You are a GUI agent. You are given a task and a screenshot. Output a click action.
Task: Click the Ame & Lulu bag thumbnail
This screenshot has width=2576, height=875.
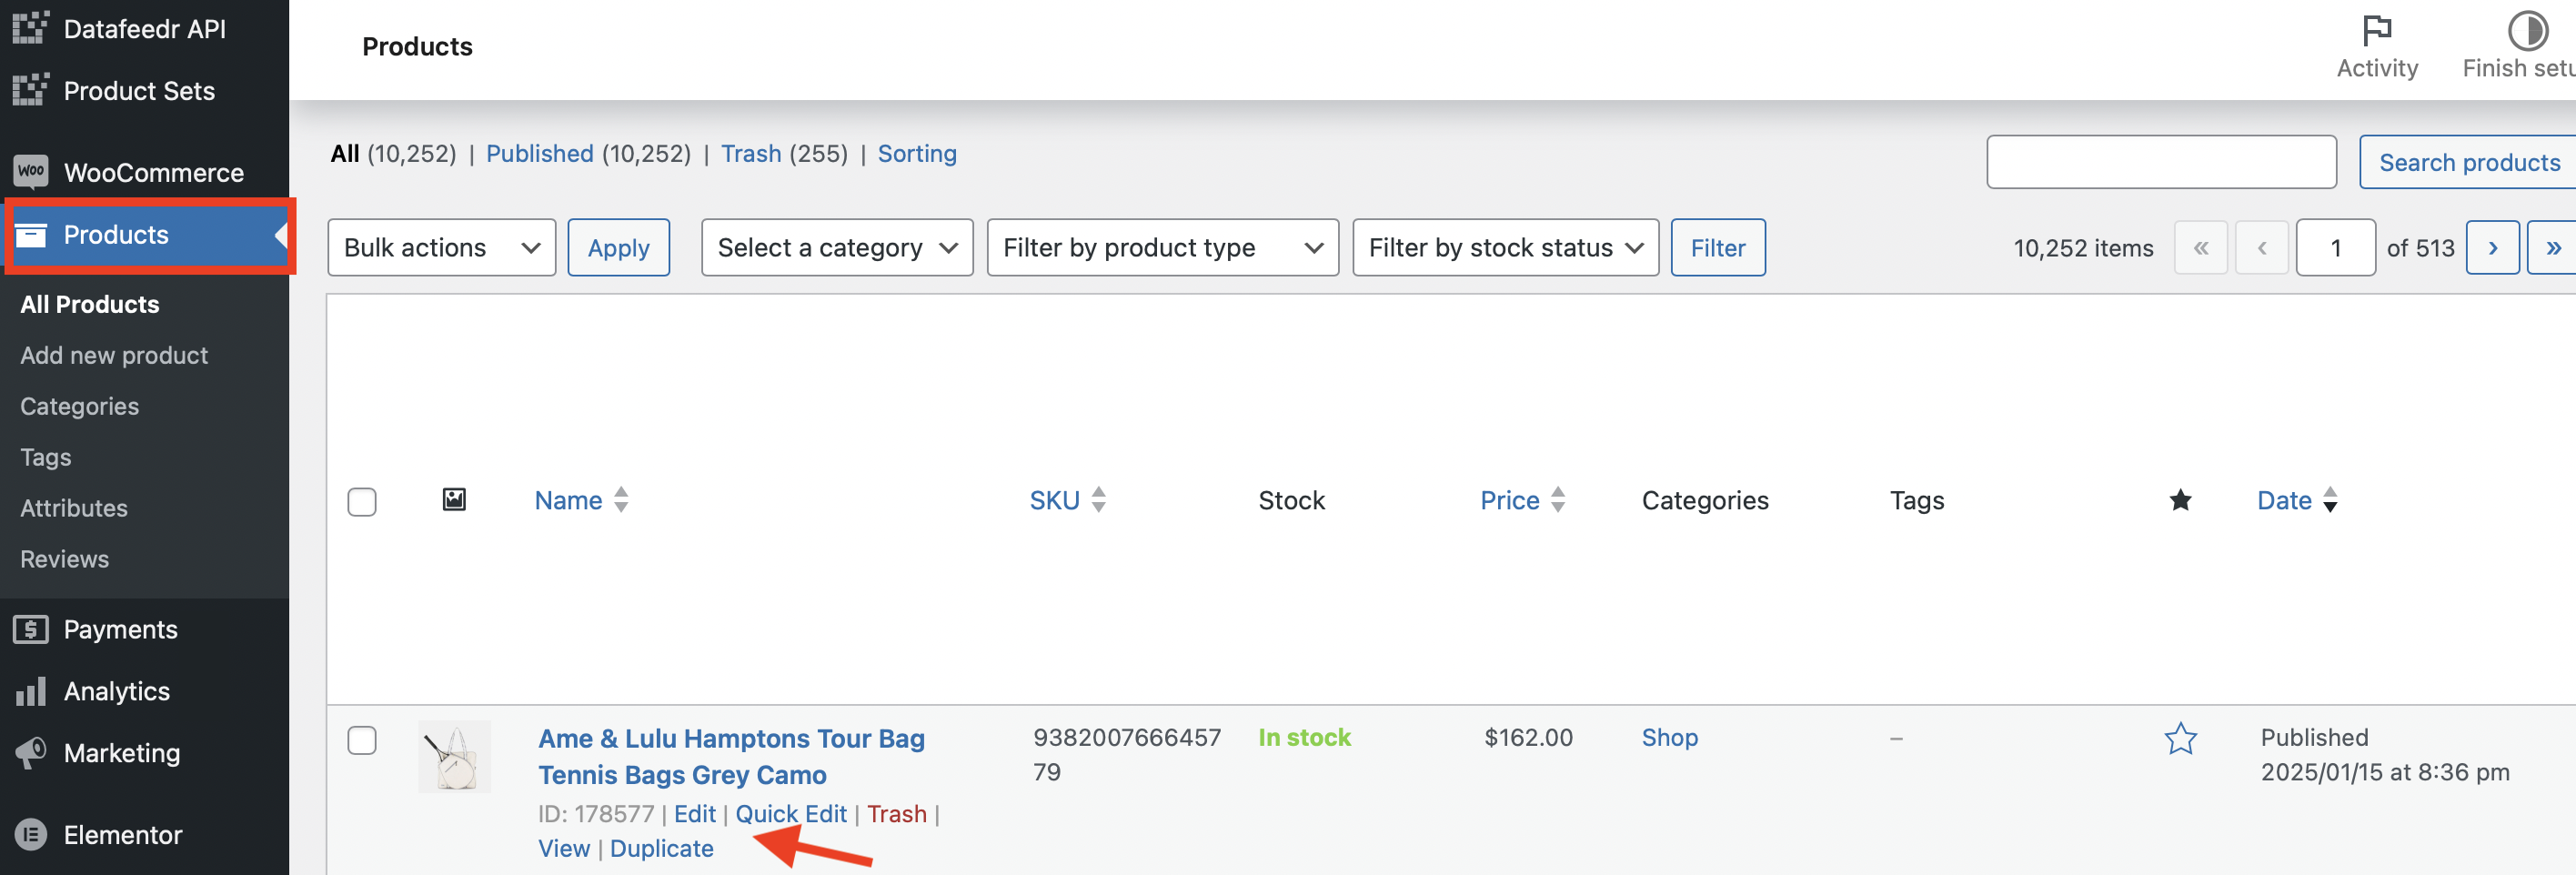click(x=454, y=757)
